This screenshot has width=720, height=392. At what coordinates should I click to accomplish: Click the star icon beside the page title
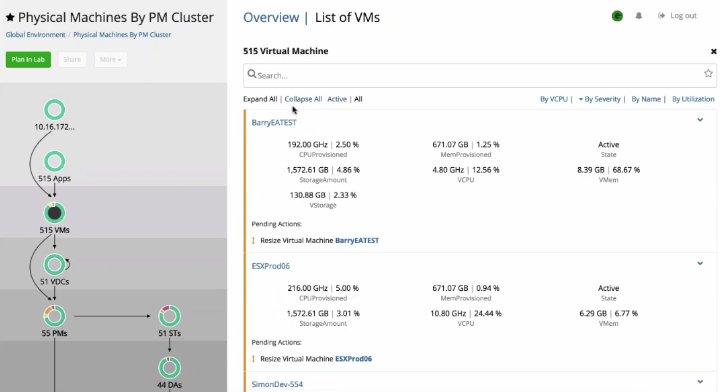(x=10, y=17)
